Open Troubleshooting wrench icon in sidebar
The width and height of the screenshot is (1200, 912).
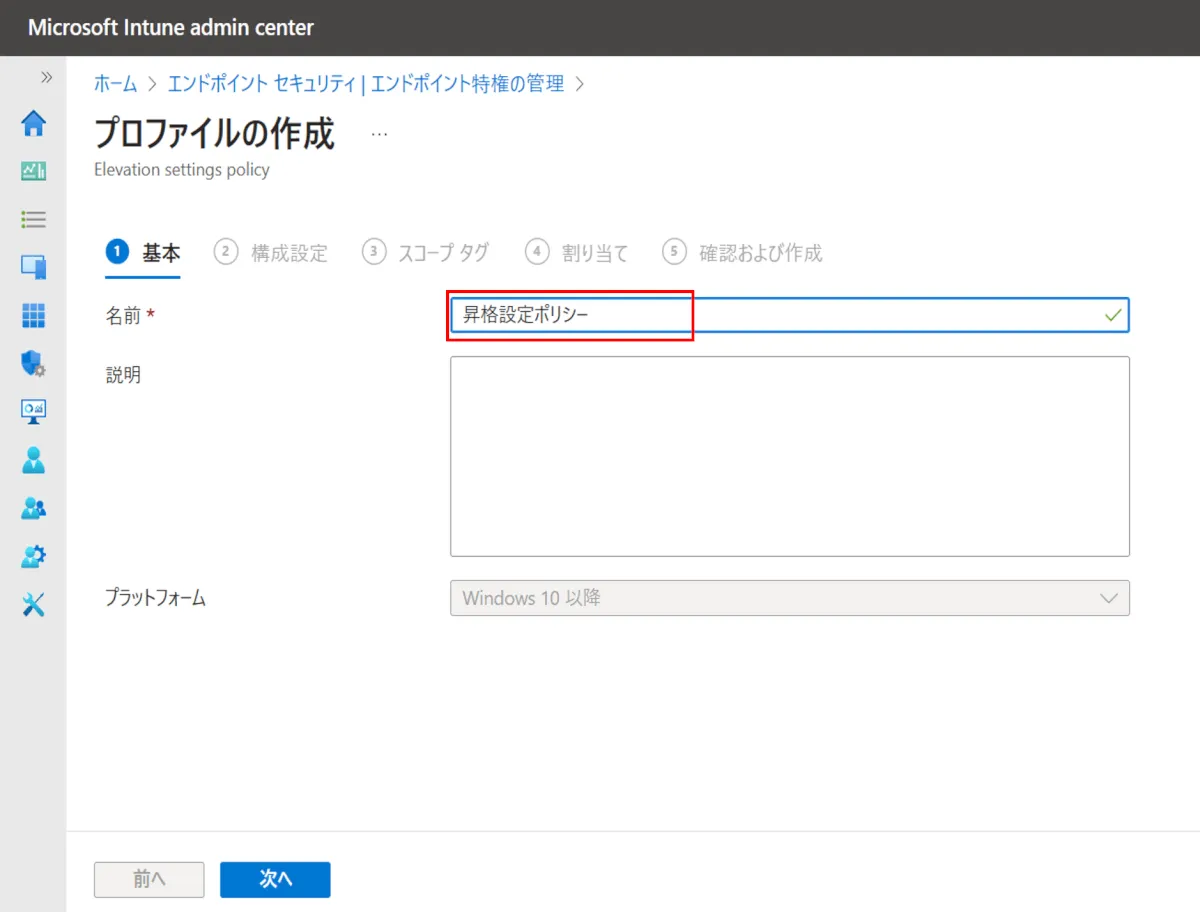click(34, 604)
